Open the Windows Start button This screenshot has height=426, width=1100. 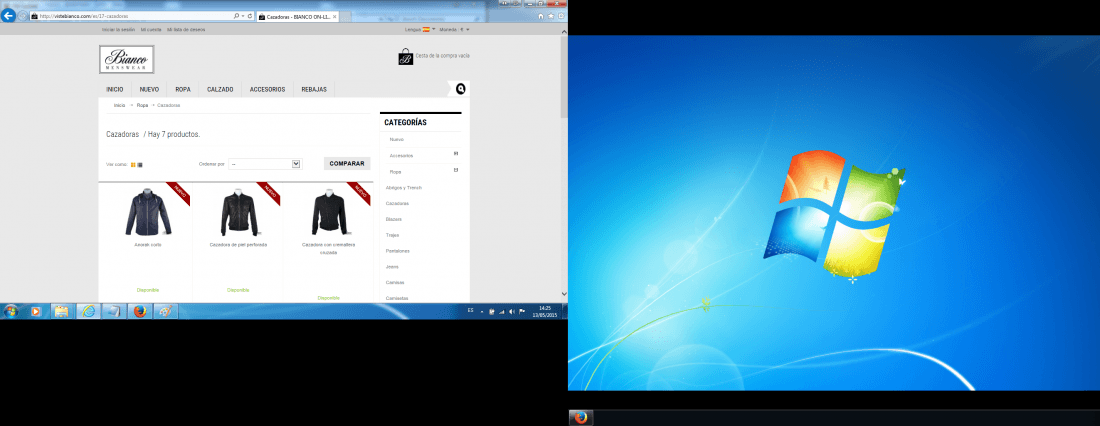pyautogui.click(x=10, y=312)
